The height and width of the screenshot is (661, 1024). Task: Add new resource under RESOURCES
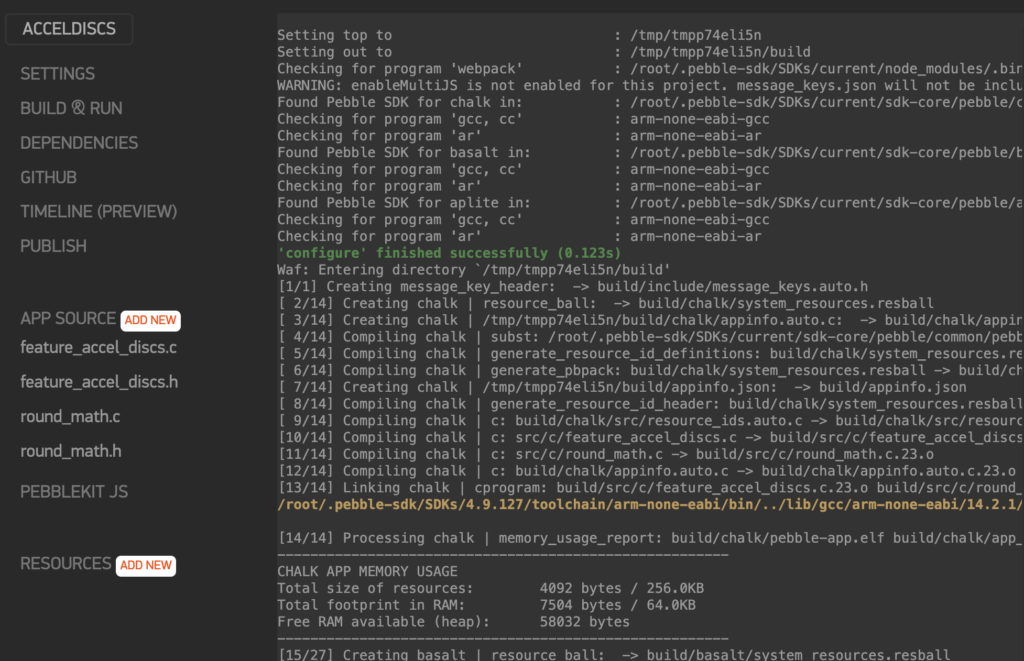point(146,565)
